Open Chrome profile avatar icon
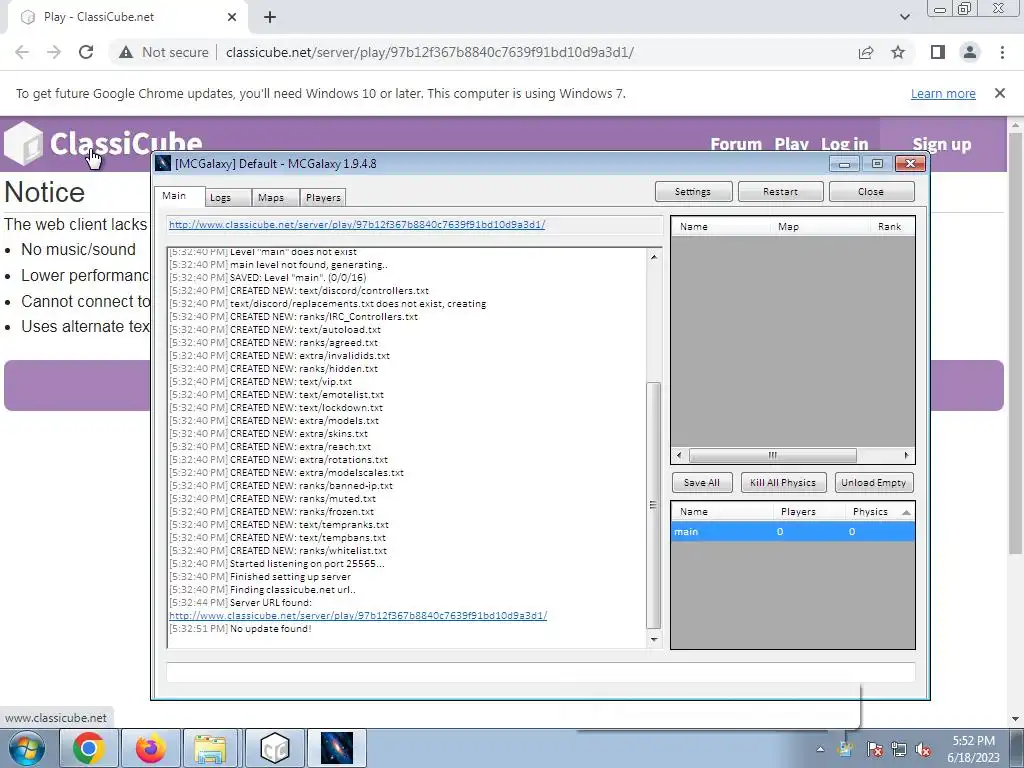Image resolution: width=1024 pixels, height=768 pixels. (x=970, y=52)
